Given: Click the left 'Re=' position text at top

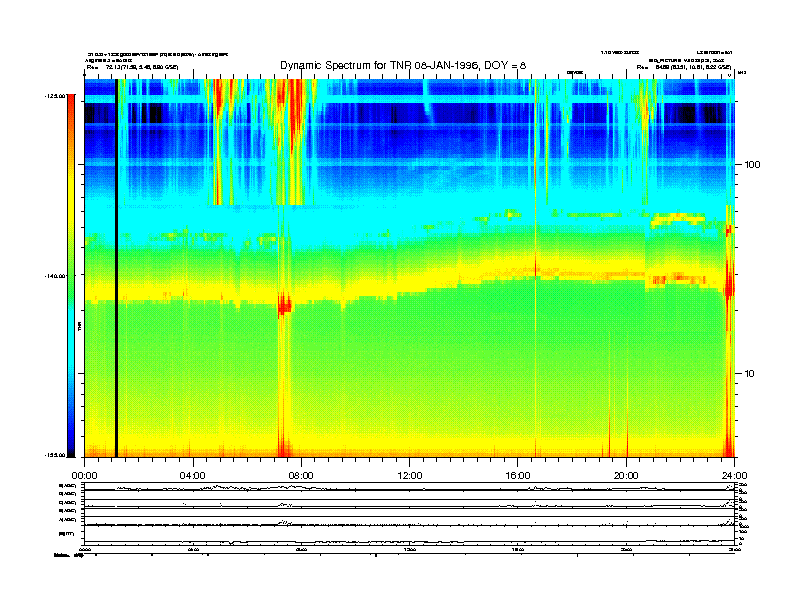Looking at the screenshot, I should click(x=132, y=67).
